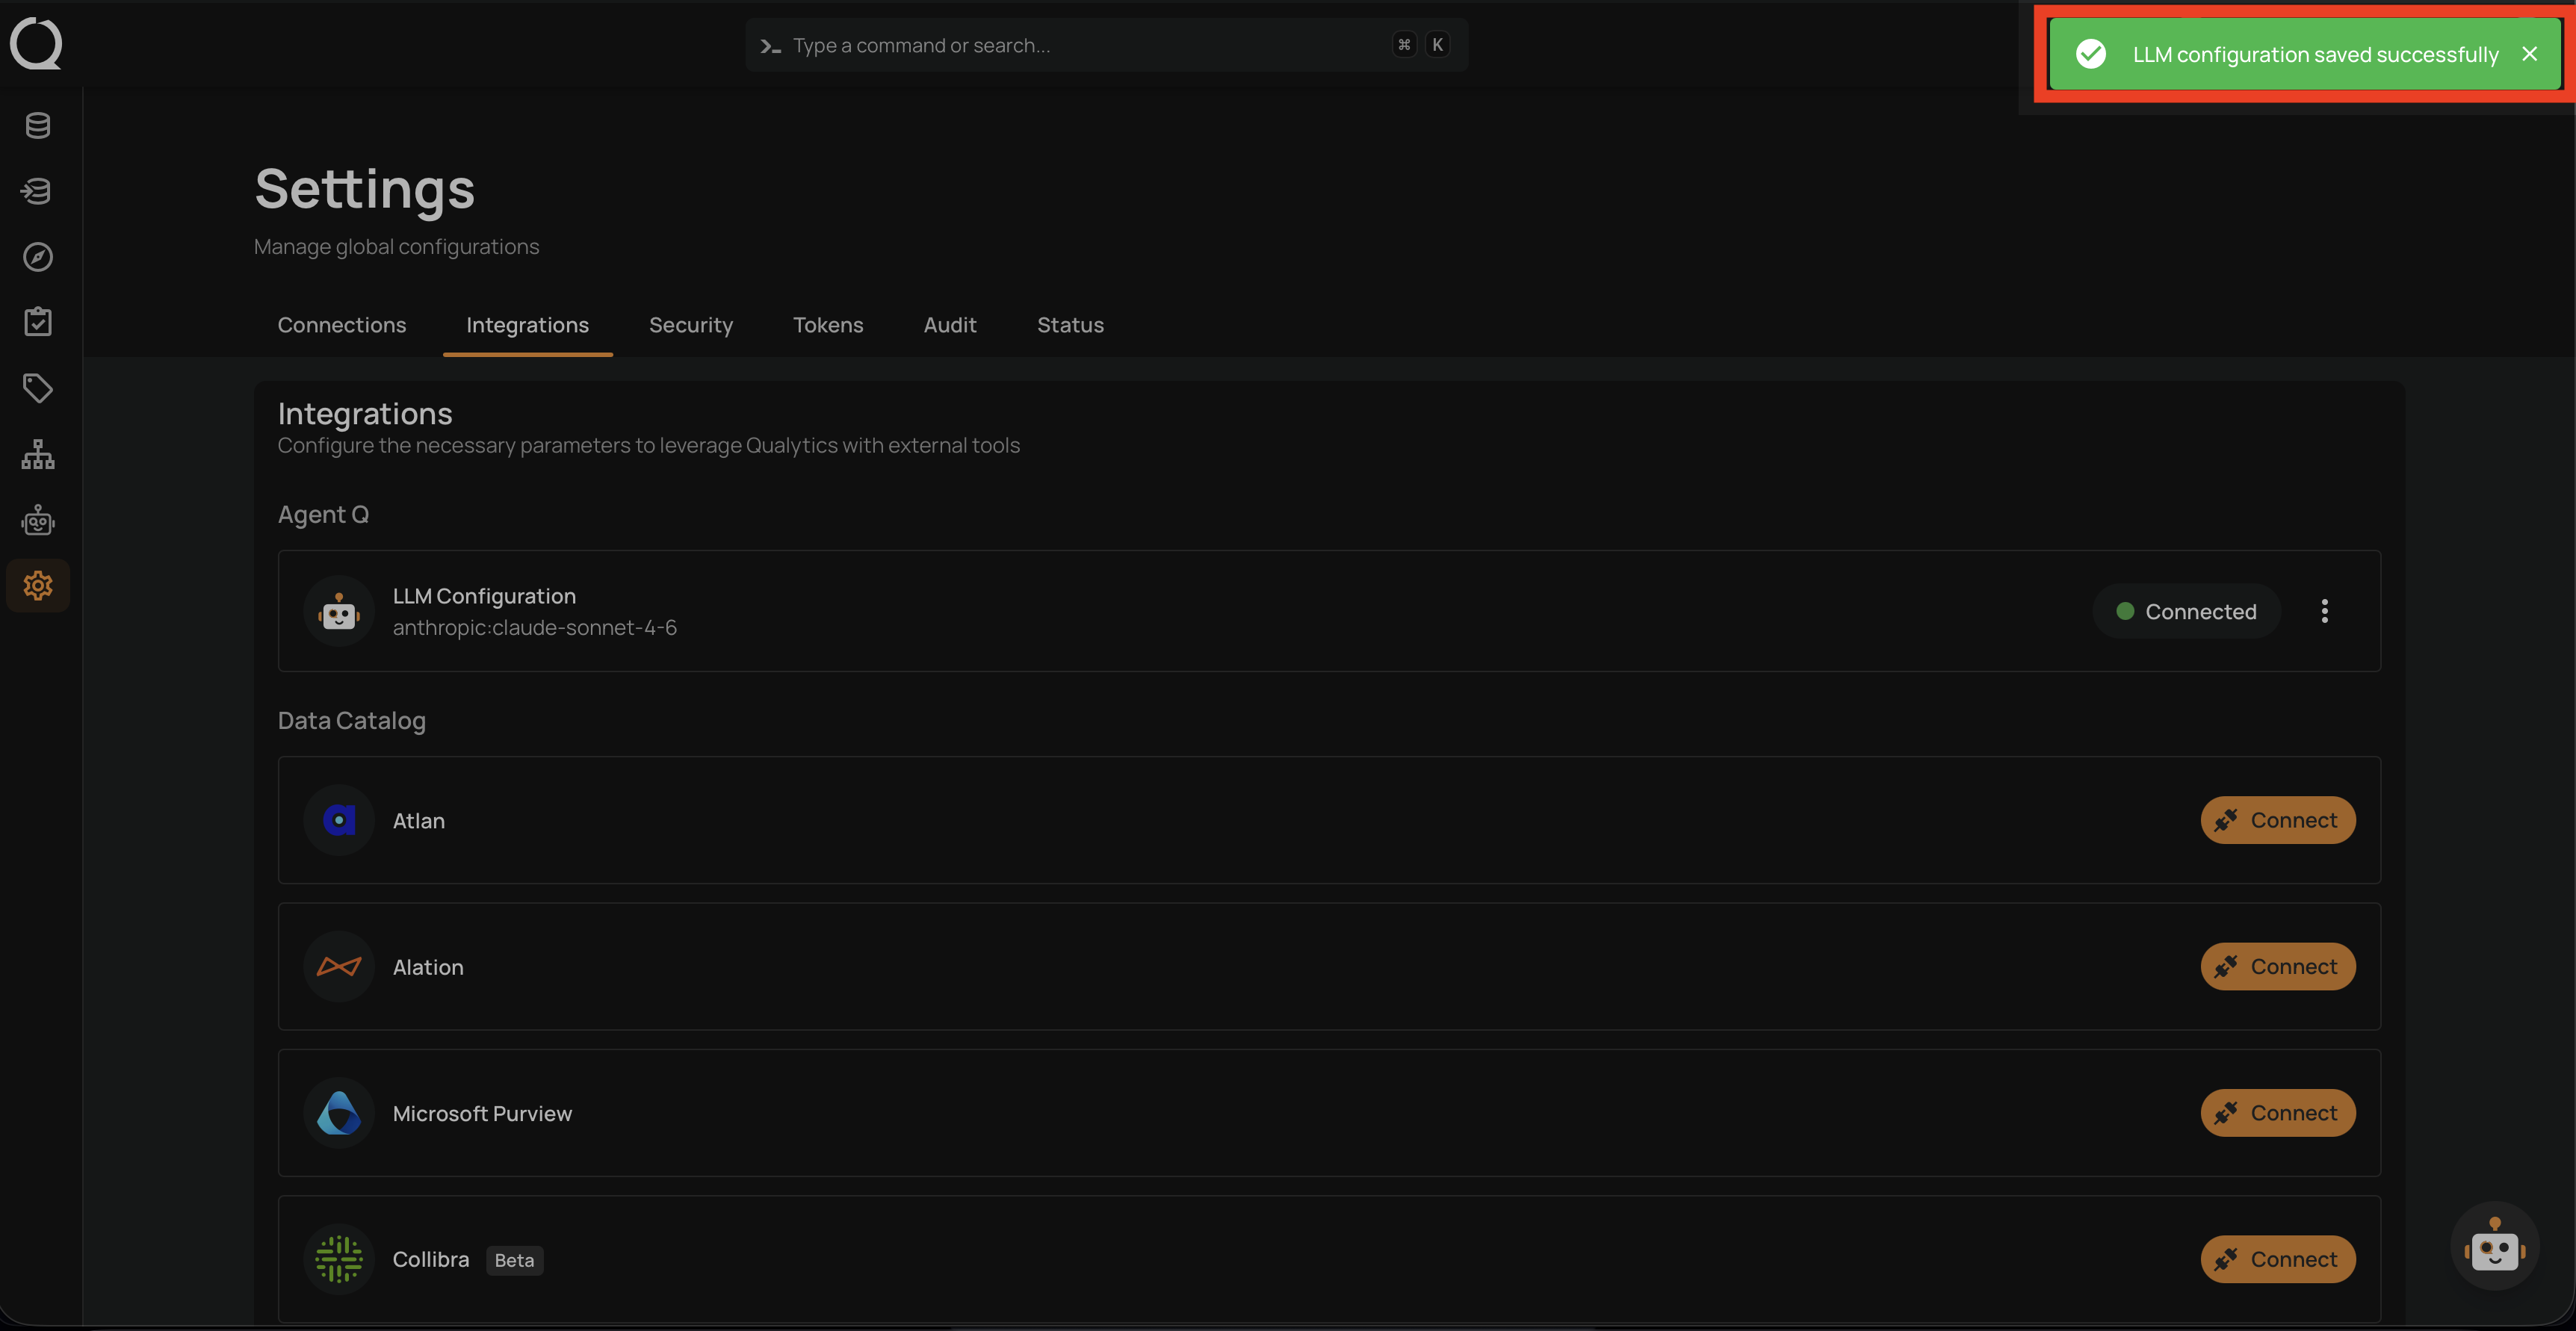2576x1331 pixels.
Task: Open the Explore compass icon
Action: pyautogui.click(x=38, y=257)
